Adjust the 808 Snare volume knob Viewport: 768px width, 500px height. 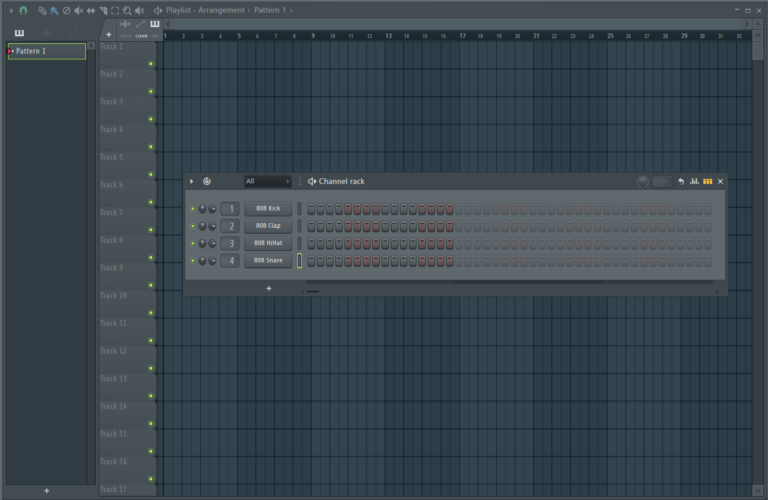click(212, 261)
